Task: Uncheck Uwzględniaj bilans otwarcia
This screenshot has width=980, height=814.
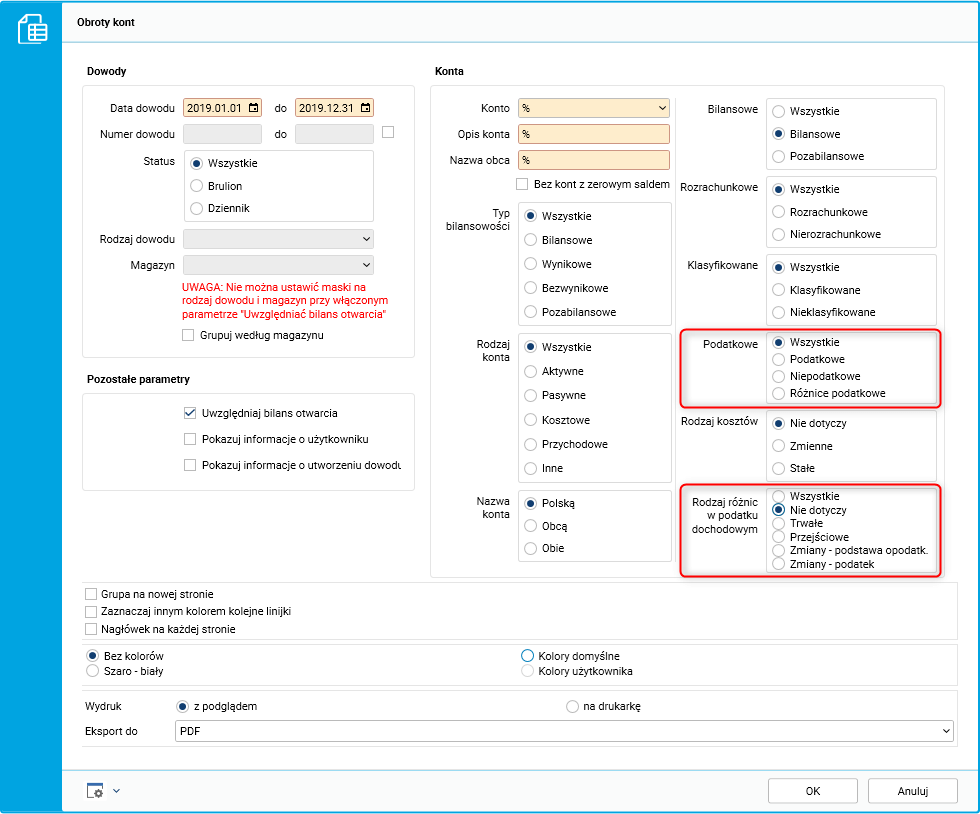Action: pos(190,413)
